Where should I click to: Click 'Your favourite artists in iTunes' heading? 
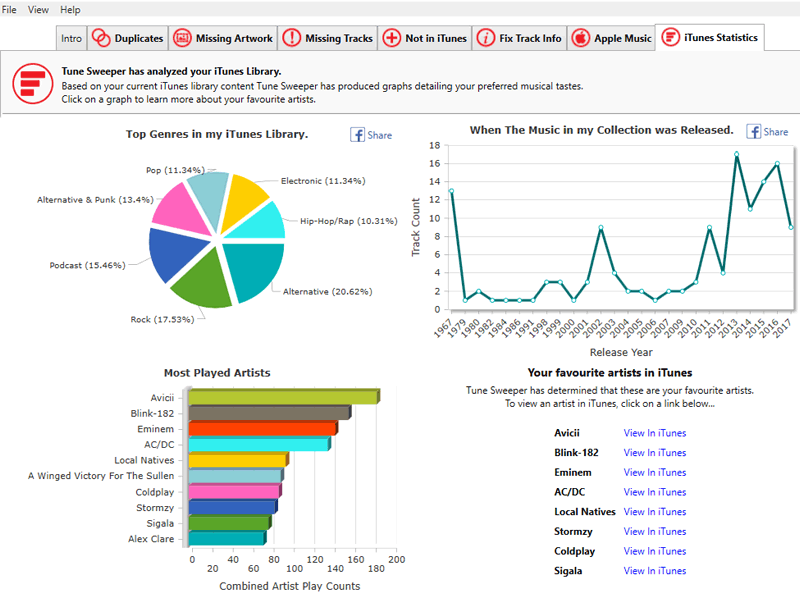point(610,372)
